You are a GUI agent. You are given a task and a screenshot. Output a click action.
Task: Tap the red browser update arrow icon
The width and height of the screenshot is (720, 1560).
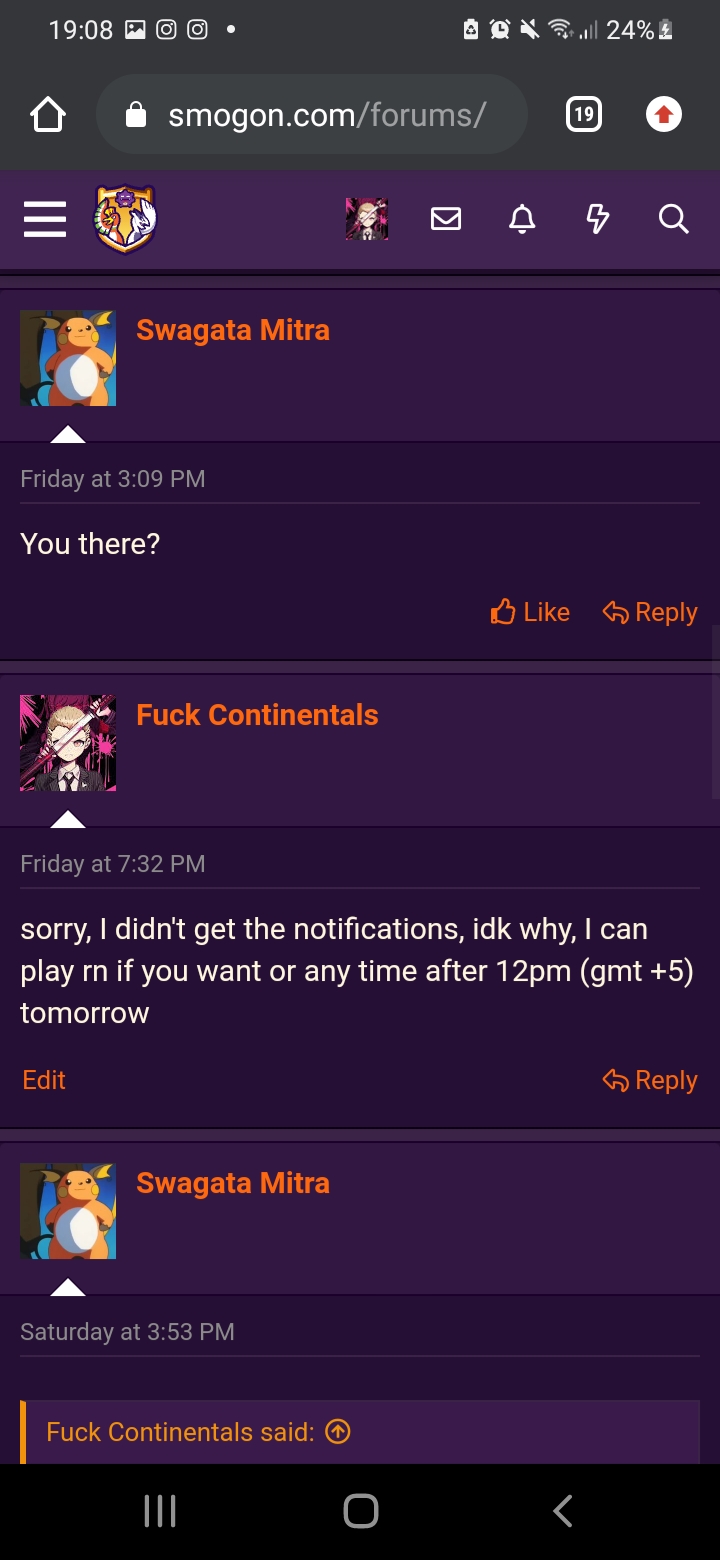[663, 115]
